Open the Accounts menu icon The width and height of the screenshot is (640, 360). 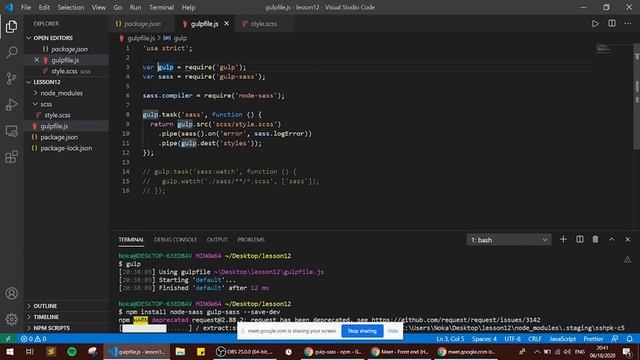click(11, 293)
